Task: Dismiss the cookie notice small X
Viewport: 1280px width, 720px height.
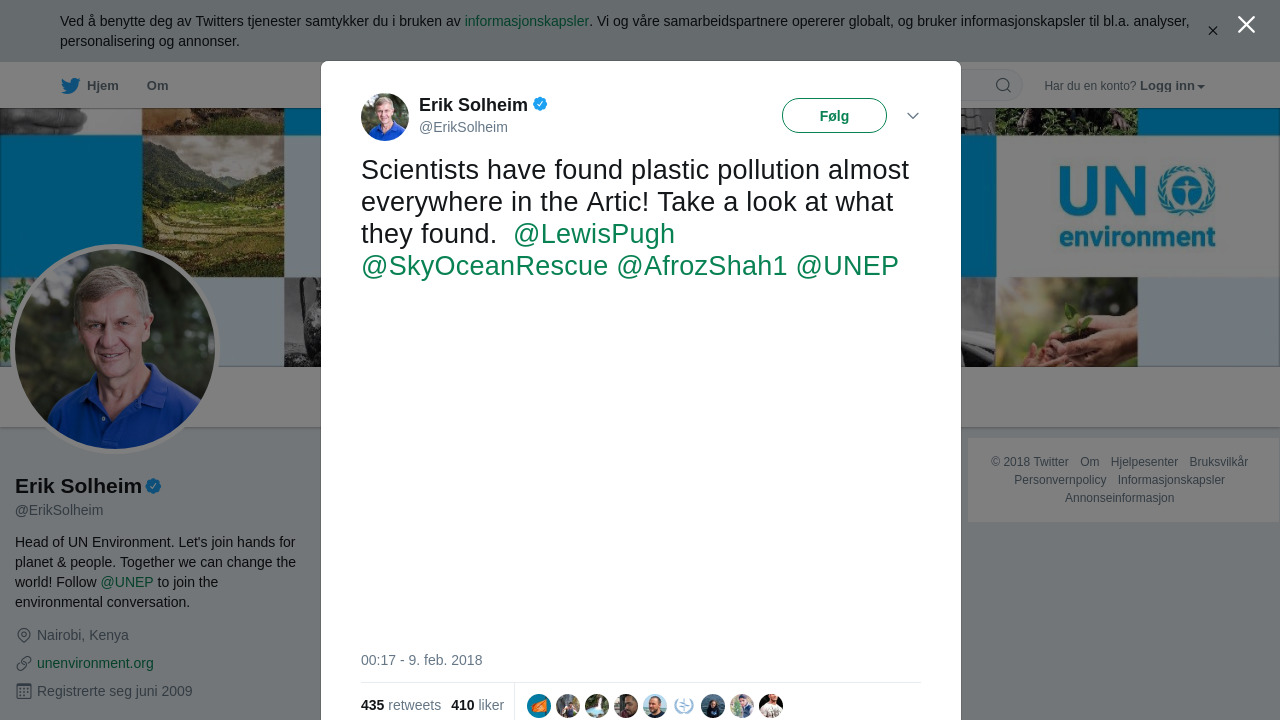Action: 1213,31
